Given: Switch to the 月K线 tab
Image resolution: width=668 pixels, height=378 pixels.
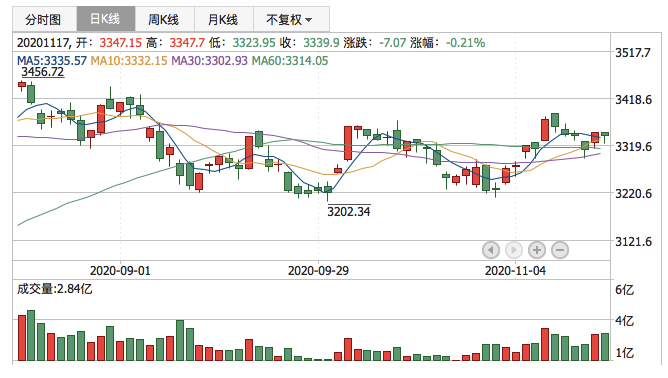Looking at the screenshot, I should pyautogui.click(x=224, y=19).
